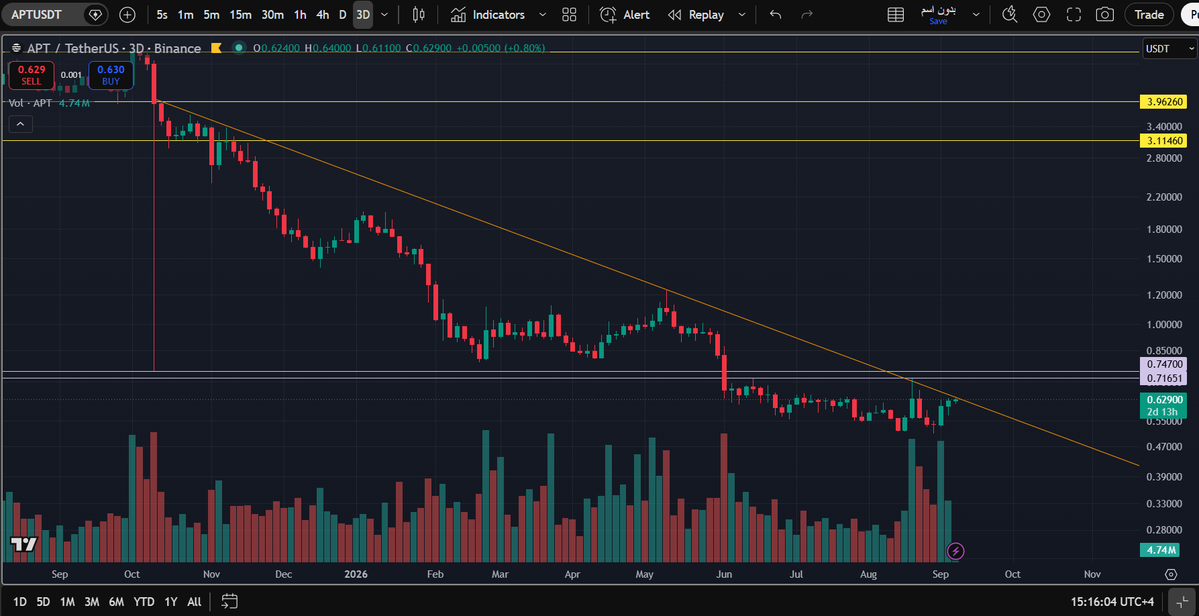This screenshot has width=1199, height=616.
Task: Click the yellow flag icon in legend
Action: [x=216, y=48]
